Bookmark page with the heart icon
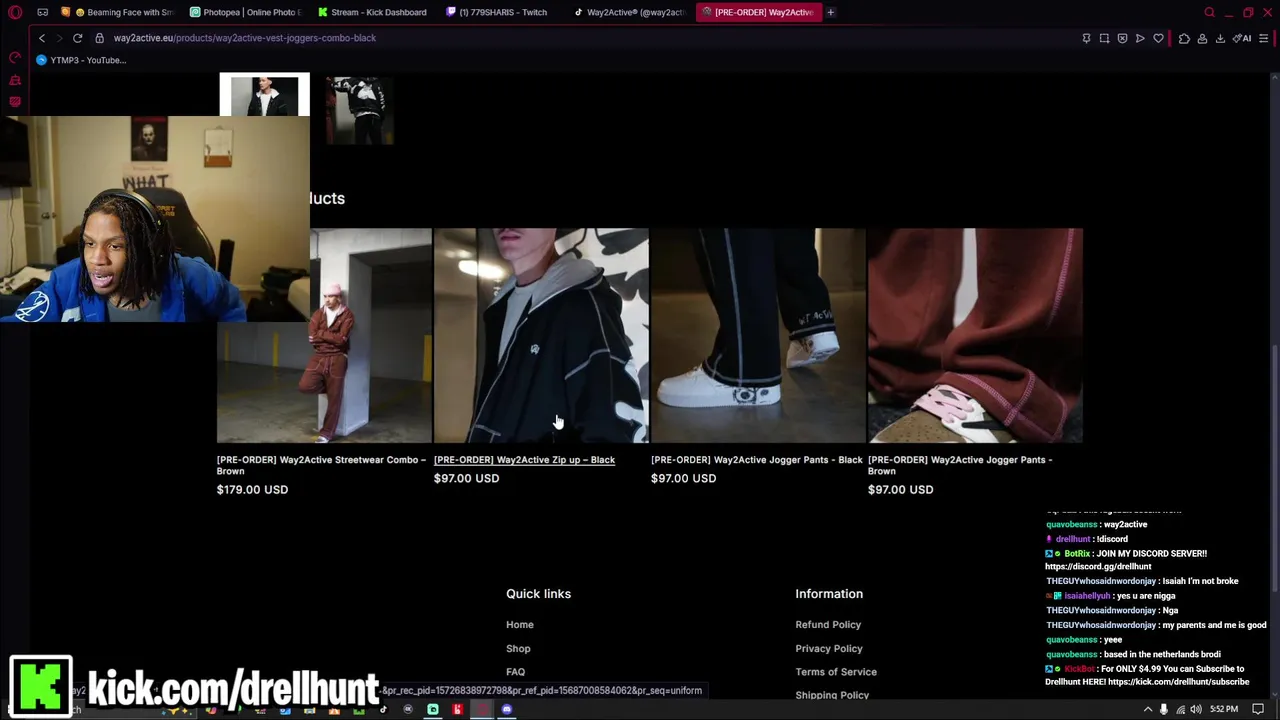1280x720 pixels. coord(1158,38)
